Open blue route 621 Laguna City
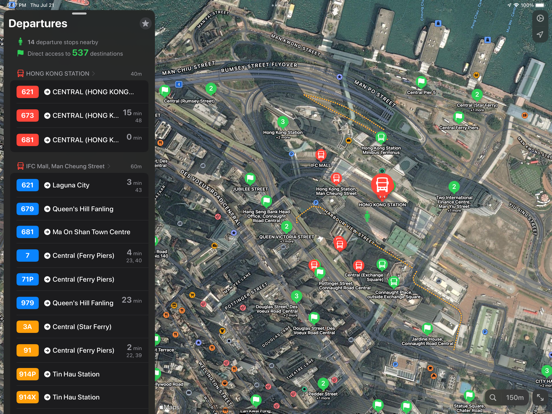This screenshot has width=552, height=414. 79,185
